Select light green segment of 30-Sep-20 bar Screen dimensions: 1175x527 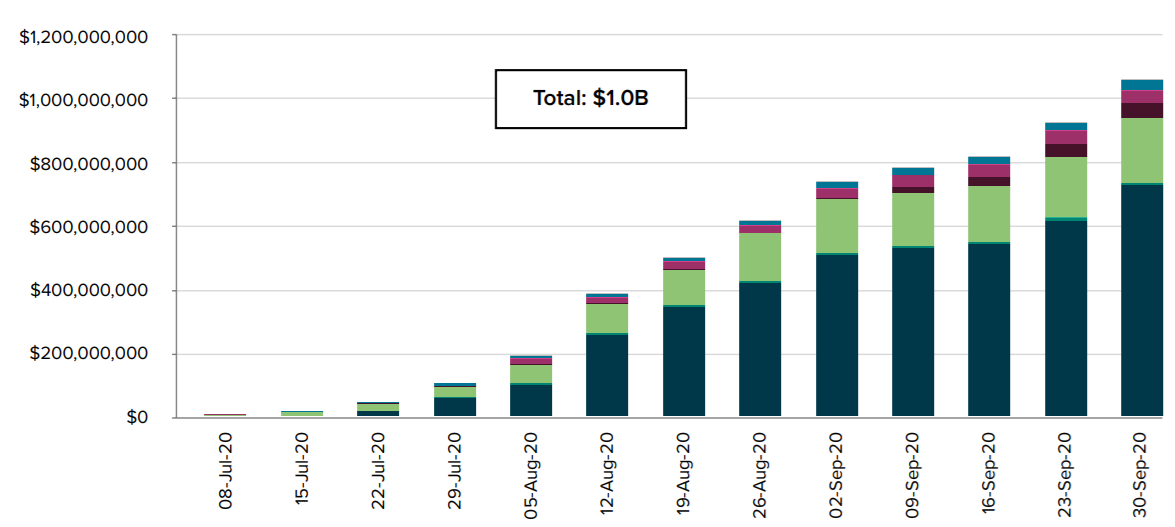1142,150
